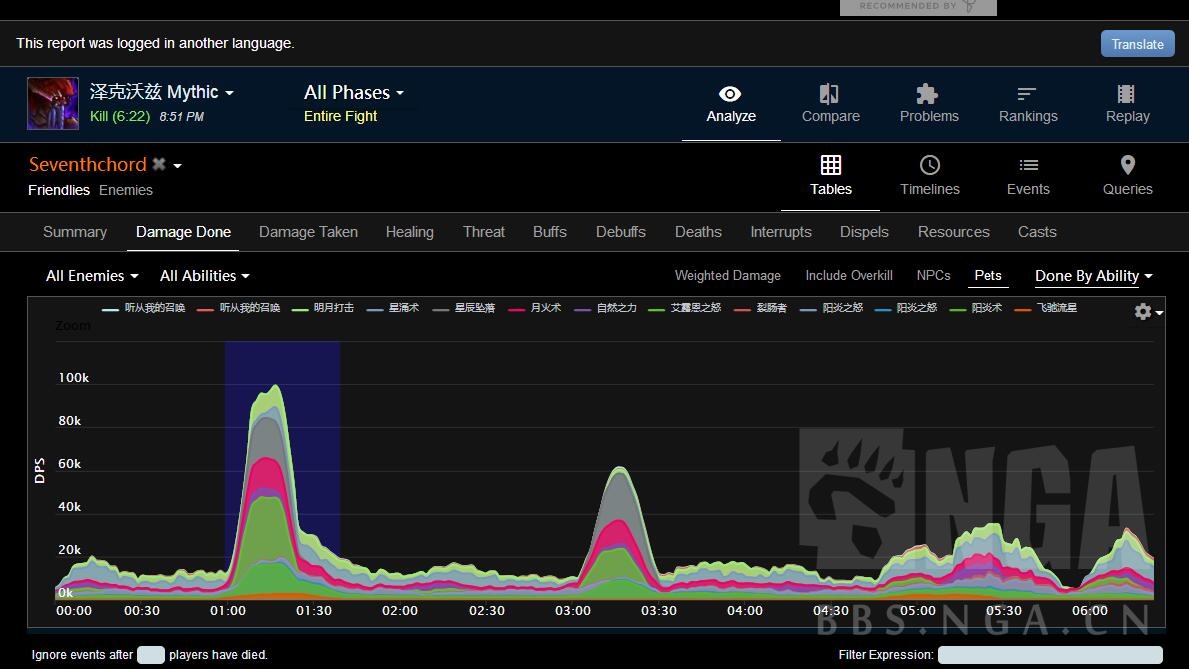The image size is (1189, 669).
Task: Open the Done By Ability dropdown
Action: [x=1093, y=276]
